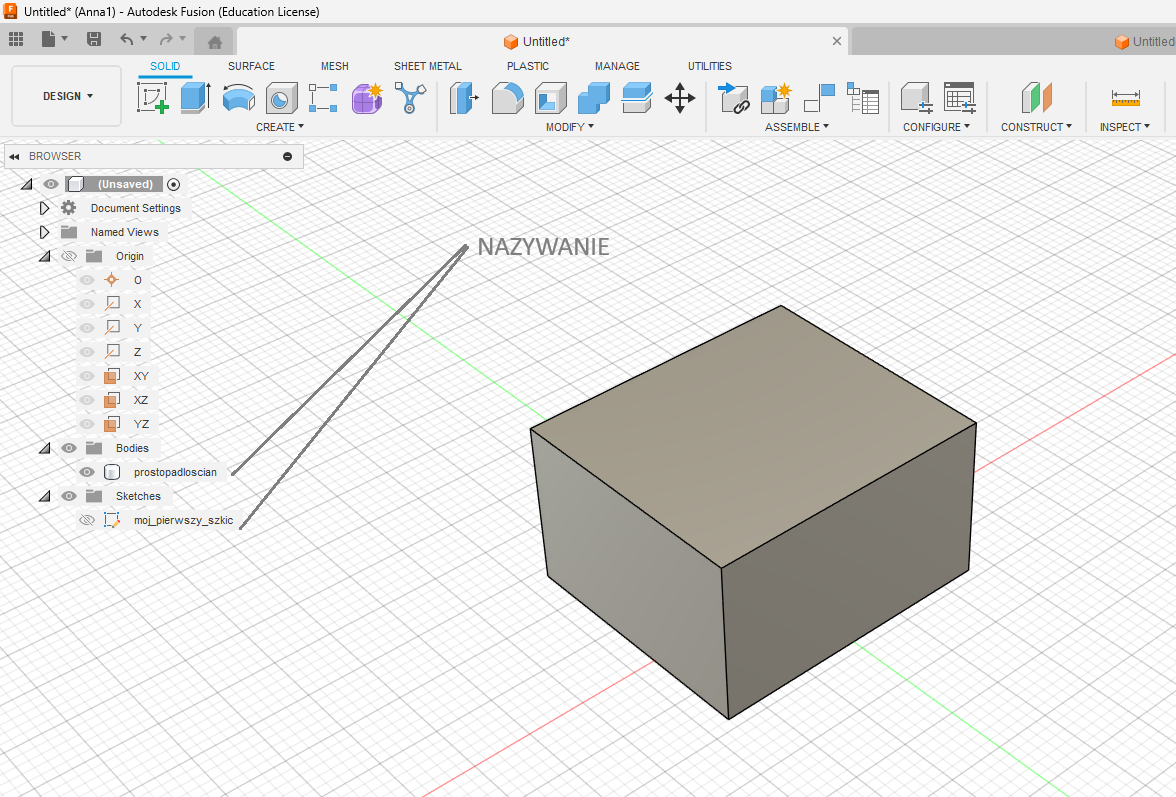Screen dimensions: 1176x797
Task: Open the Bill of Materials tool
Action: point(862,97)
